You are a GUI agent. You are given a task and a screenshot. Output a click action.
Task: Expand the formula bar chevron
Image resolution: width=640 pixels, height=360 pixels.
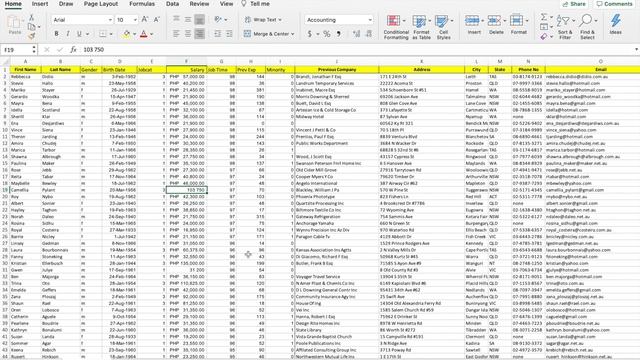pyautogui.click(x=636, y=49)
